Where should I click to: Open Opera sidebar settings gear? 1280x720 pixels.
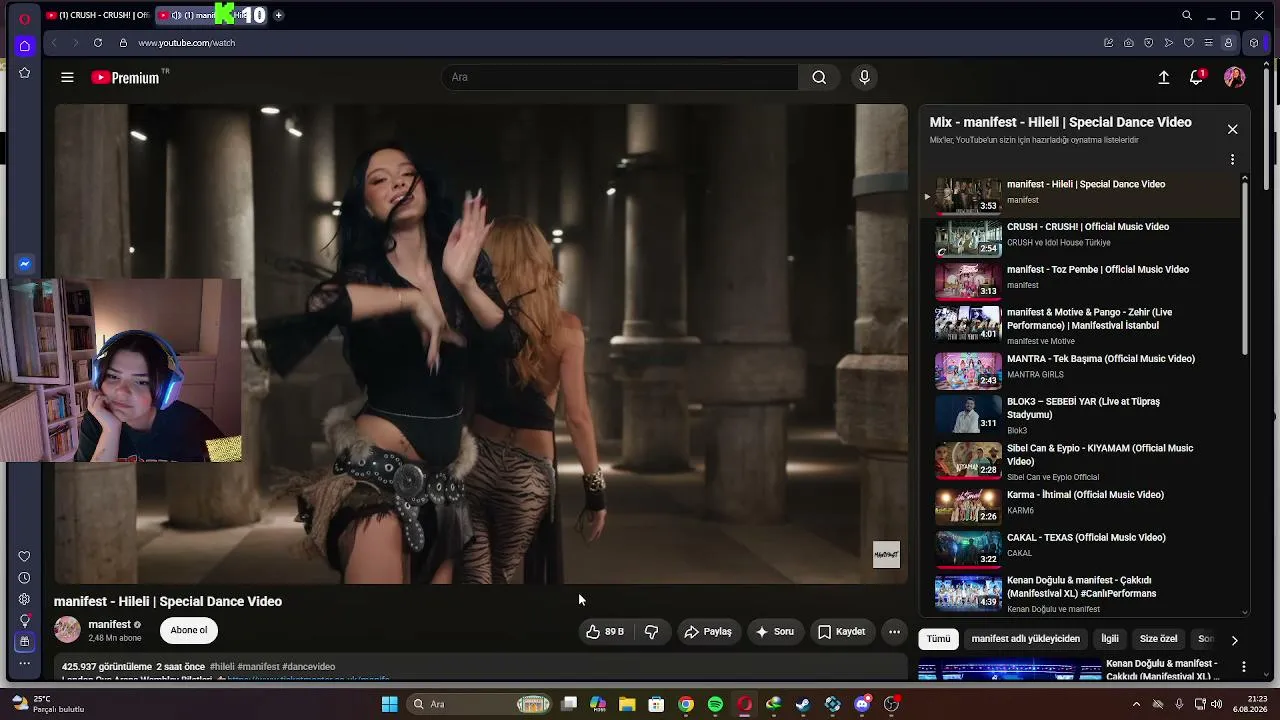25,599
